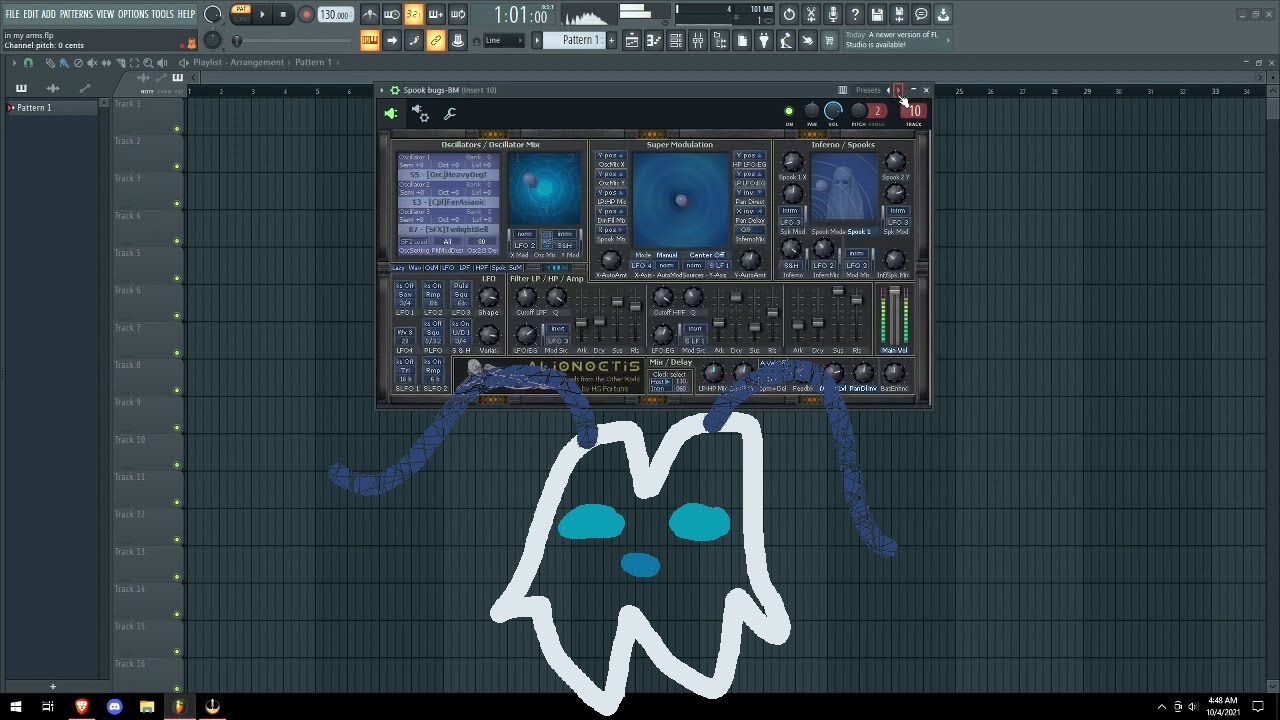Toggle wait for input to start playing
The width and height of the screenshot is (1280, 720).
click(392, 15)
